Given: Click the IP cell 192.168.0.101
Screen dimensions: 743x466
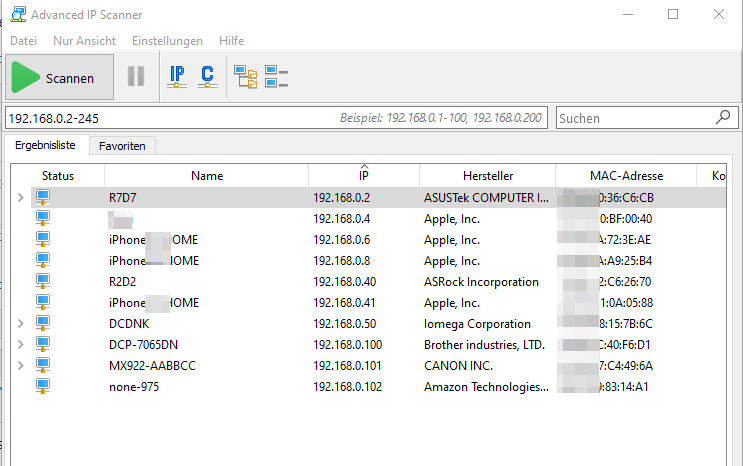Looking at the screenshot, I should tap(347, 365).
